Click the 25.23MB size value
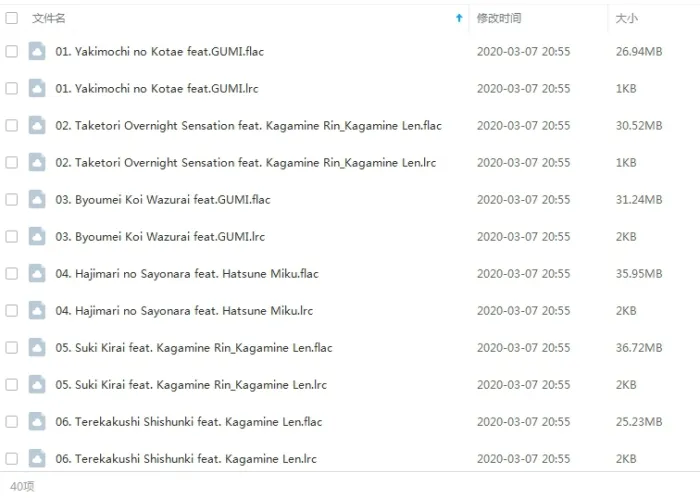The width and height of the screenshot is (700, 498). [639, 422]
